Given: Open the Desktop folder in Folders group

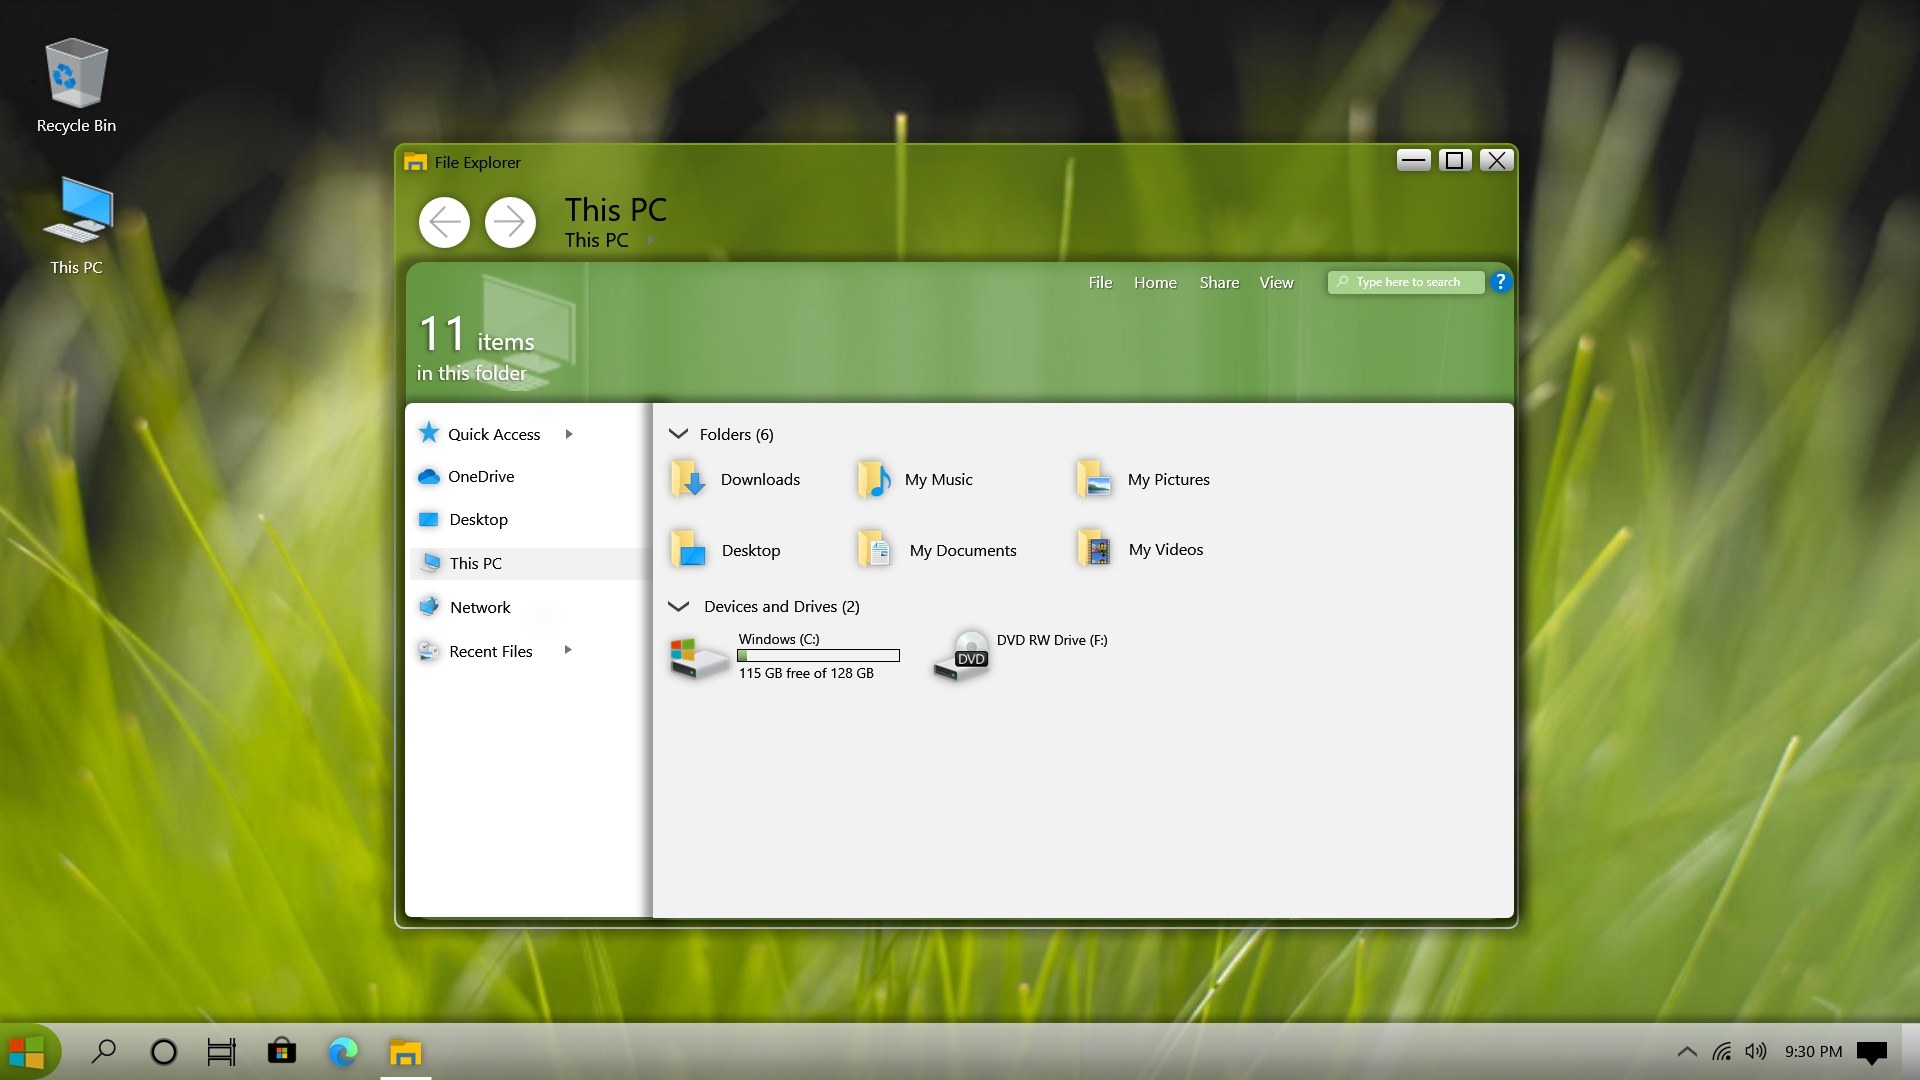Looking at the screenshot, I should pyautogui.click(x=688, y=549).
